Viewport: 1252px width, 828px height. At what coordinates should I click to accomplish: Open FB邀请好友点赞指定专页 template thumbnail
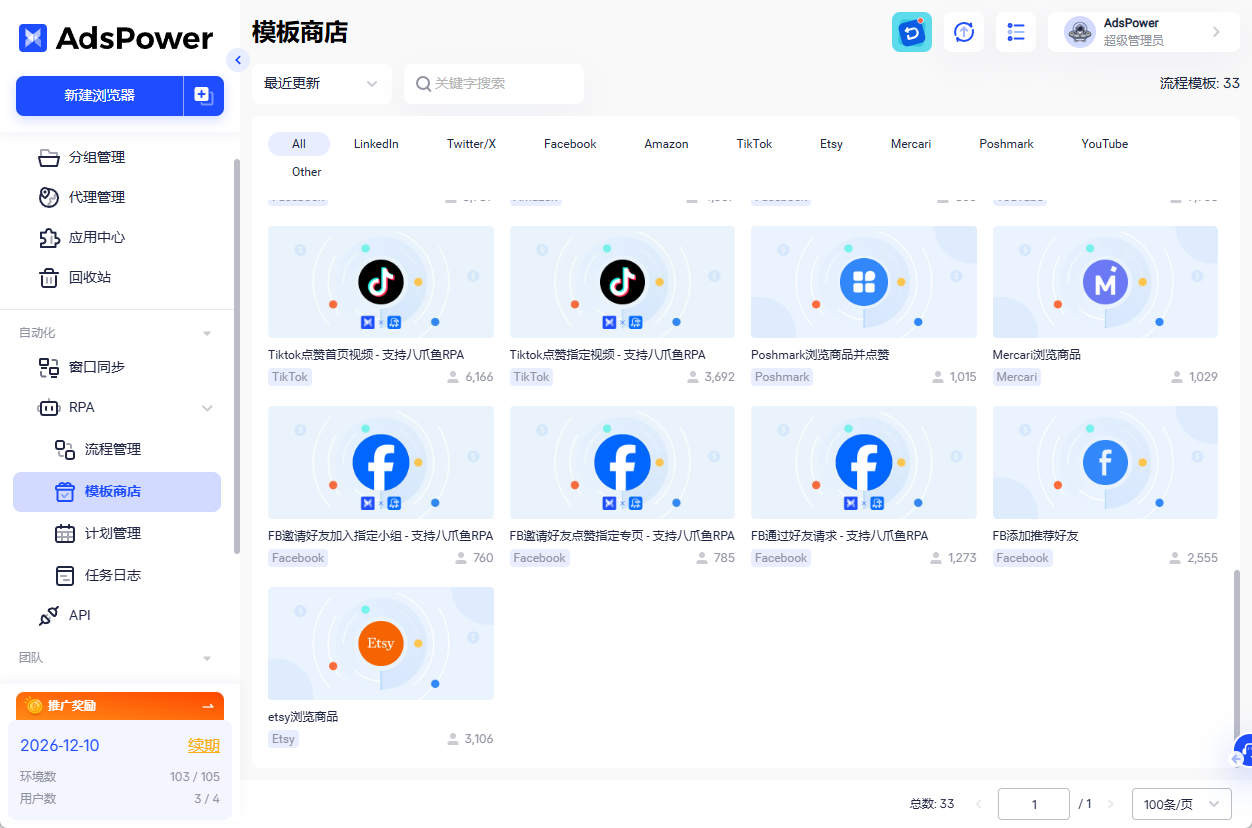622,462
